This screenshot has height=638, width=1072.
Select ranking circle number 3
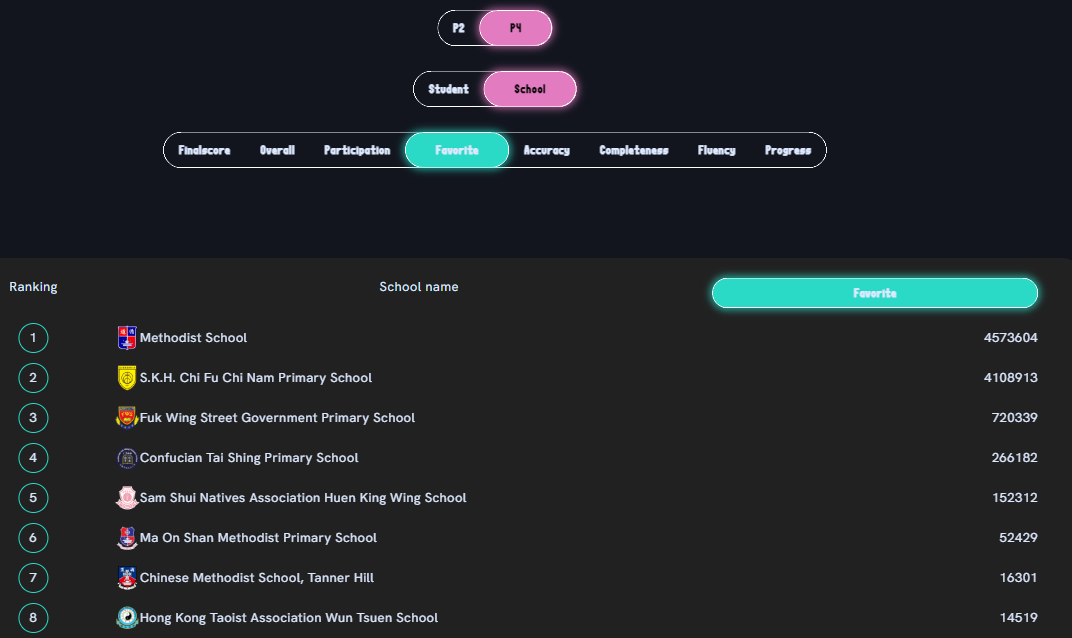33,418
